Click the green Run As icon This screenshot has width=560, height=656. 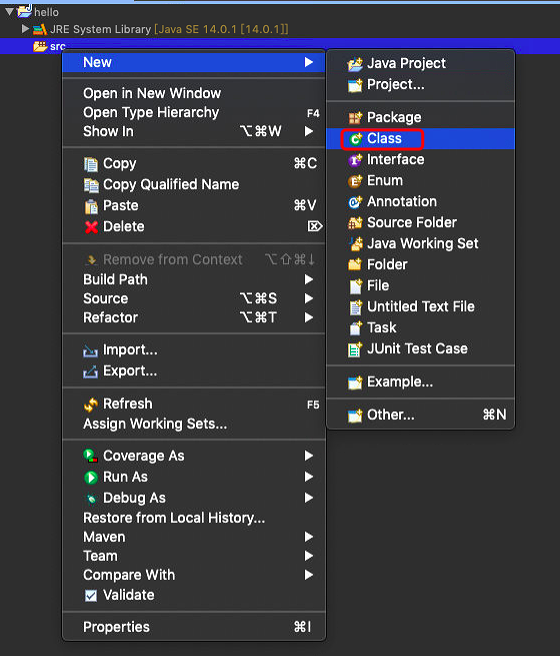pyautogui.click(x=91, y=477)
